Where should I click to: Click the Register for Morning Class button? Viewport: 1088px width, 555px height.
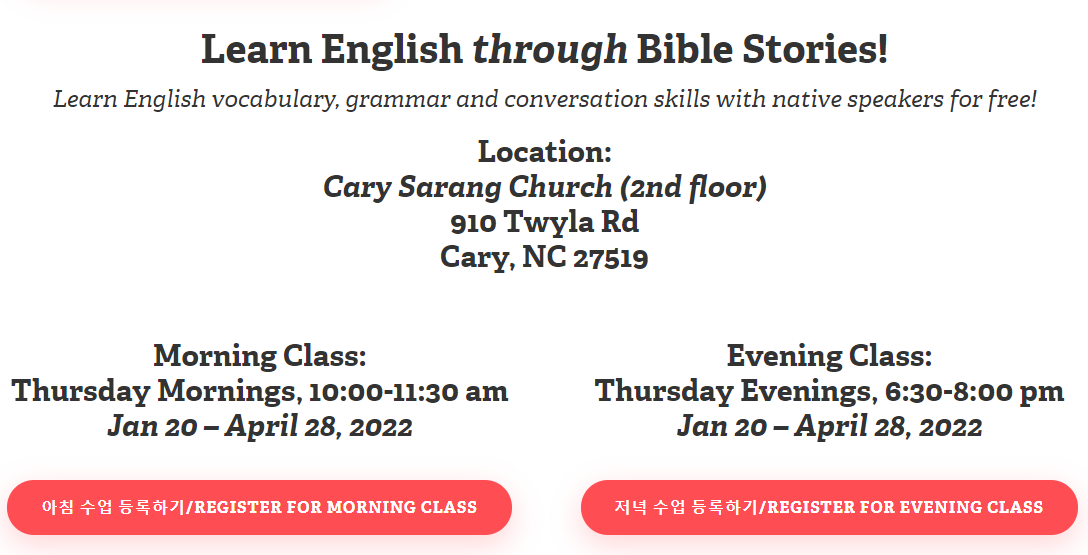(x=259, y=507)
